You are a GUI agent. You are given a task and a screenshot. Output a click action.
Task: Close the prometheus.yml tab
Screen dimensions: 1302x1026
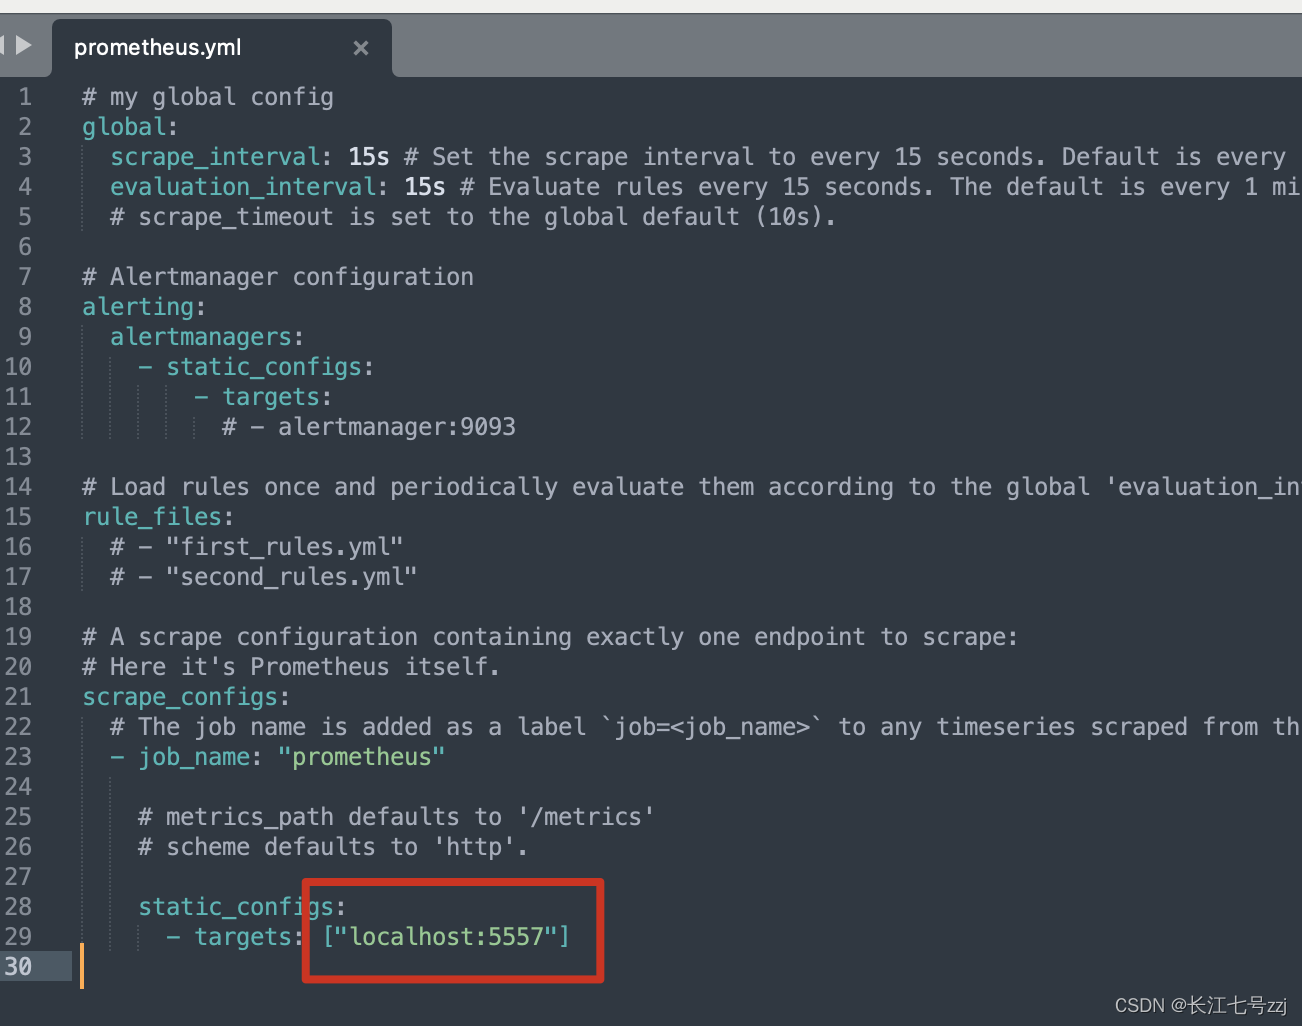click(x=361, y=47)
